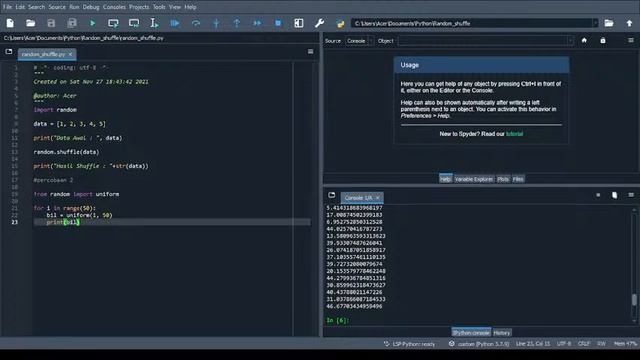Click the Help pane home icon

(x=584, y=40)
